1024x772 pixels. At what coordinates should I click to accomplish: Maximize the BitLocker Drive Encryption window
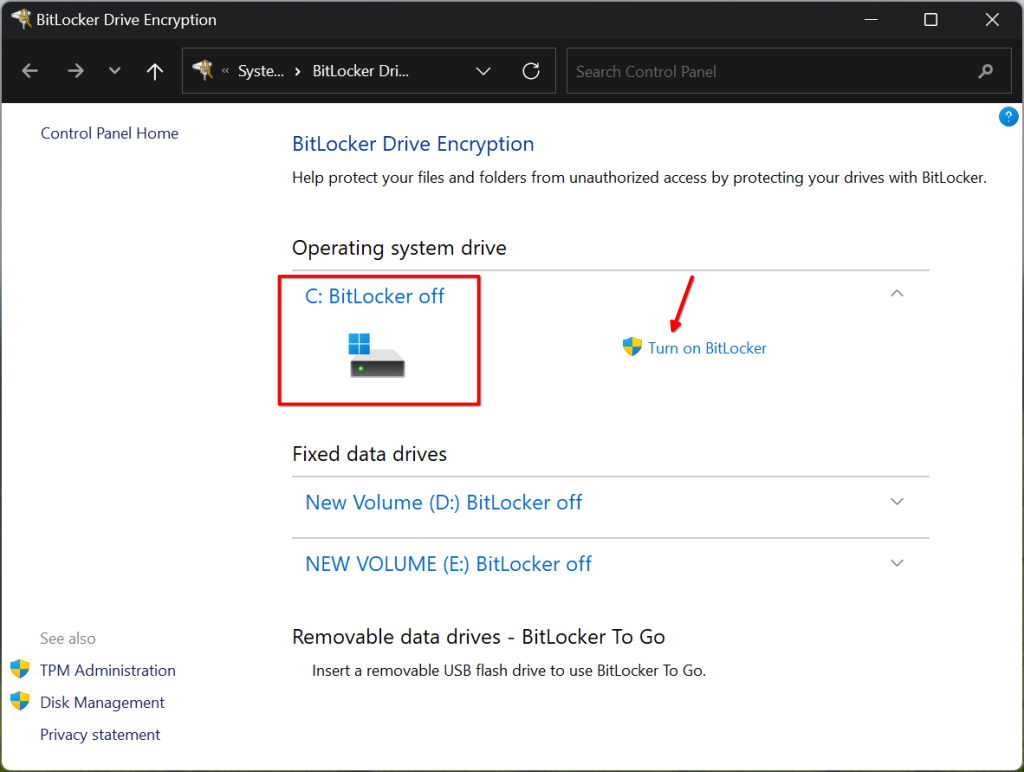click(931, 20)
